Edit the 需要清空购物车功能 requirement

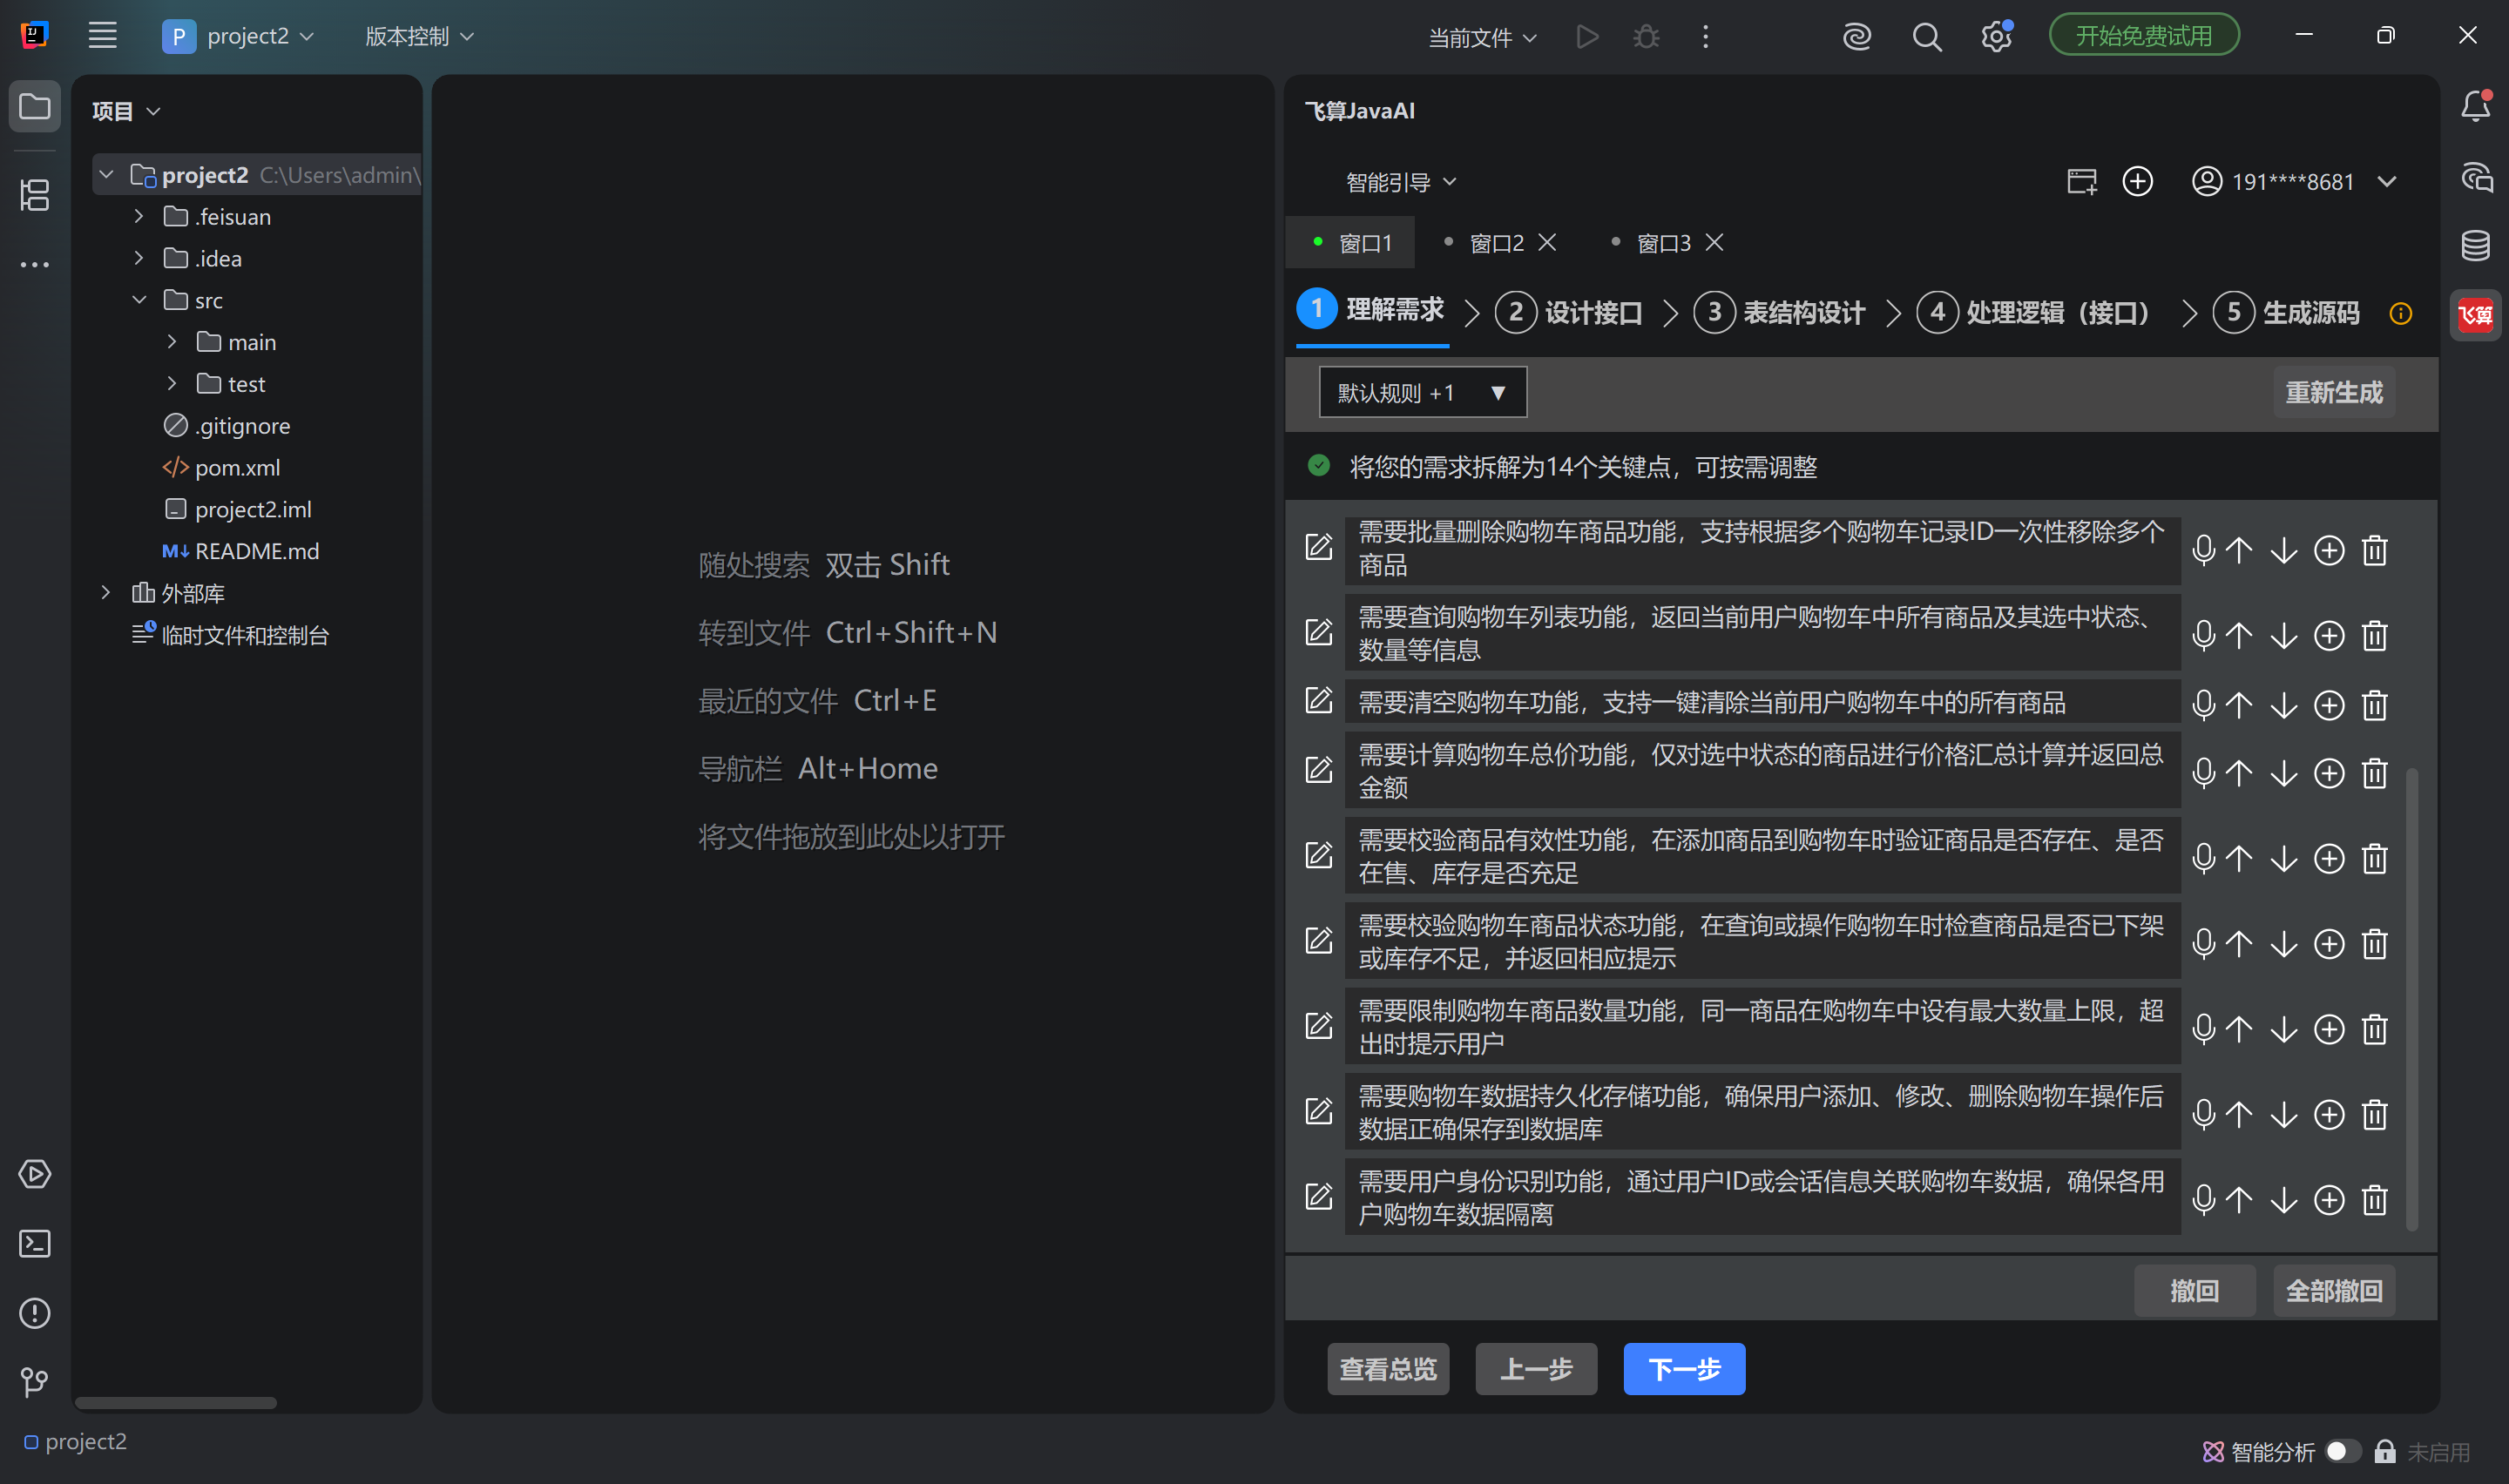[x=1319, y=701]
